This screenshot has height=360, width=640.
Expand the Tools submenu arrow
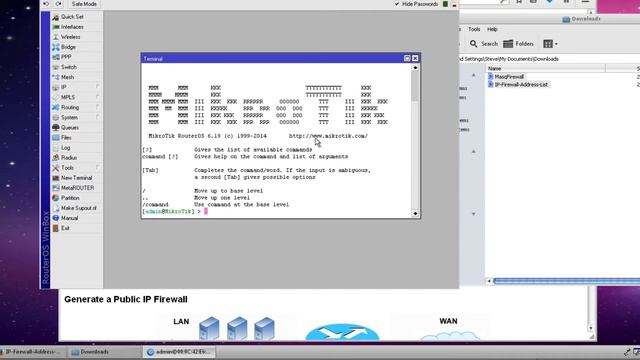tap(98, 167)
